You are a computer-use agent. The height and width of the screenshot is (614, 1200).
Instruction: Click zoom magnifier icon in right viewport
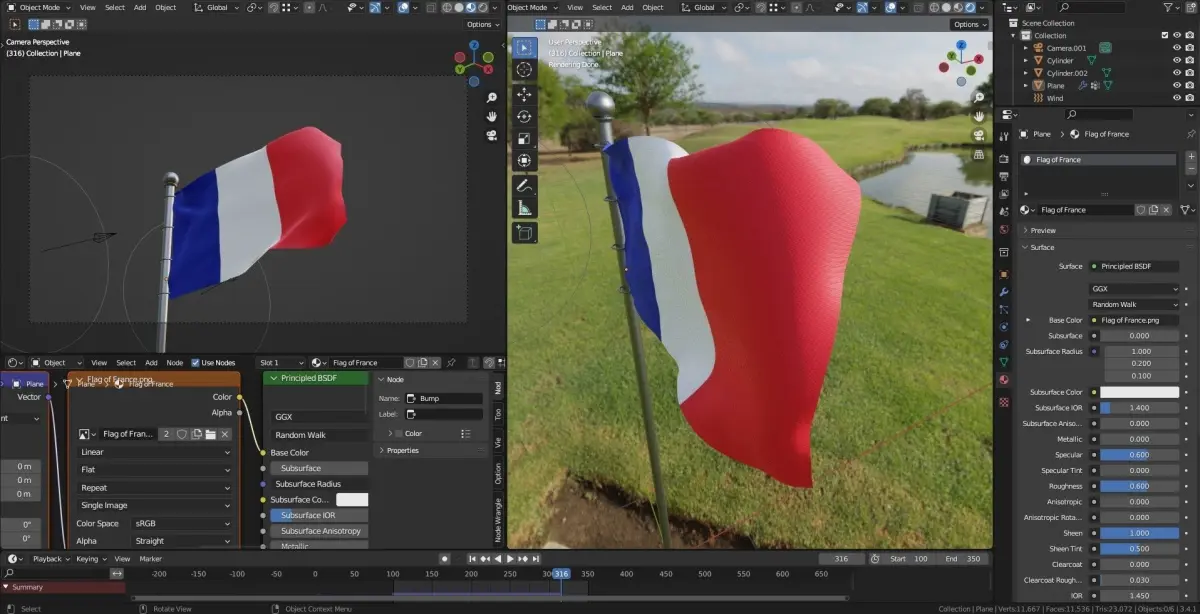tap(977, 96)
